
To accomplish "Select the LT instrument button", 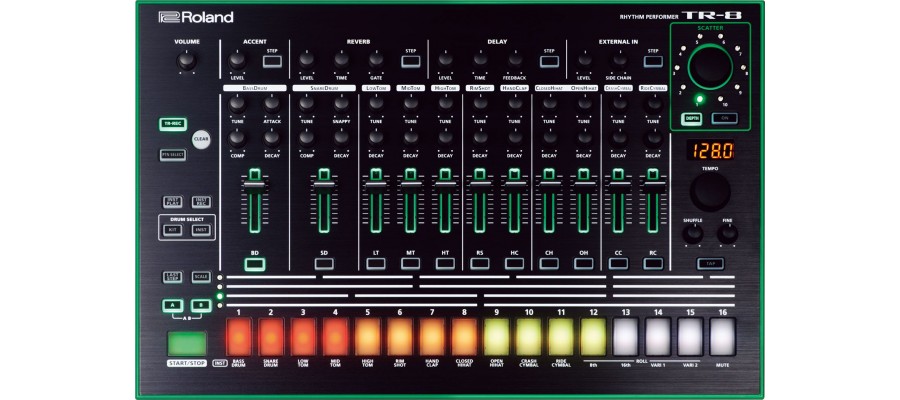I will [x=376, y=264].
